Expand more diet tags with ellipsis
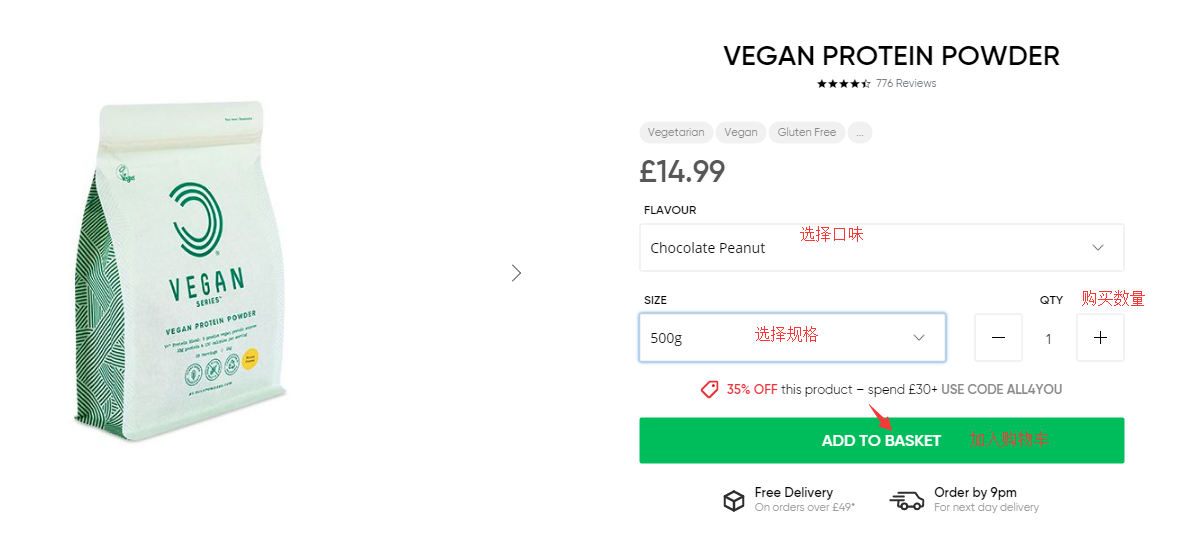 pyautogui.click(x=859, y=132)
